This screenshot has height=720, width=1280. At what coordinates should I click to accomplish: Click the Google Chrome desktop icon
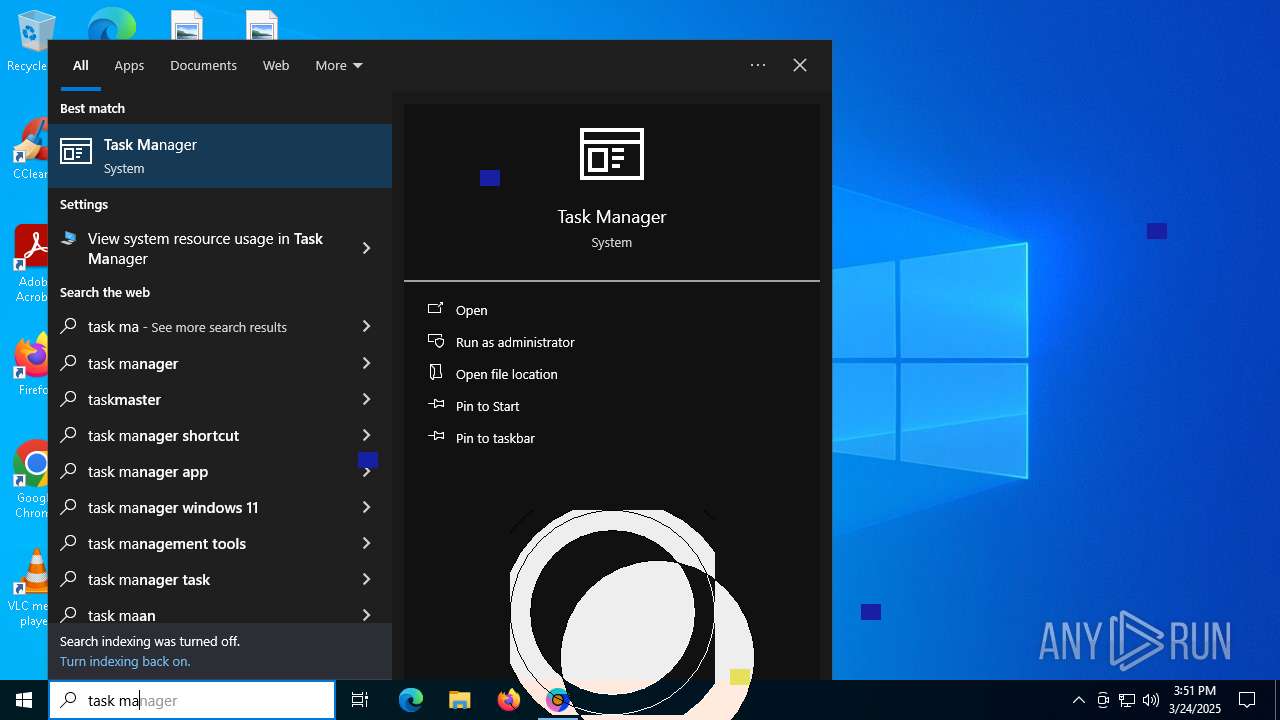(30, 480)
